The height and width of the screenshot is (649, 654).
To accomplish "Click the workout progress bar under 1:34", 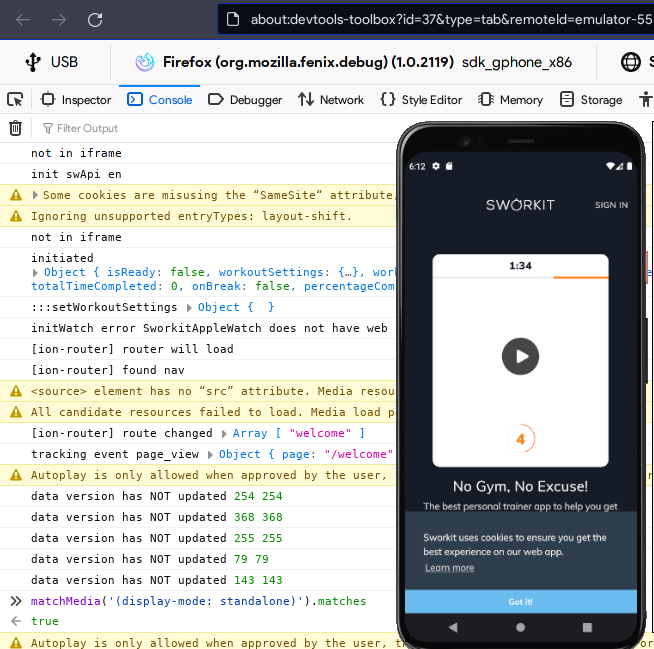I will tap(520, 277).
